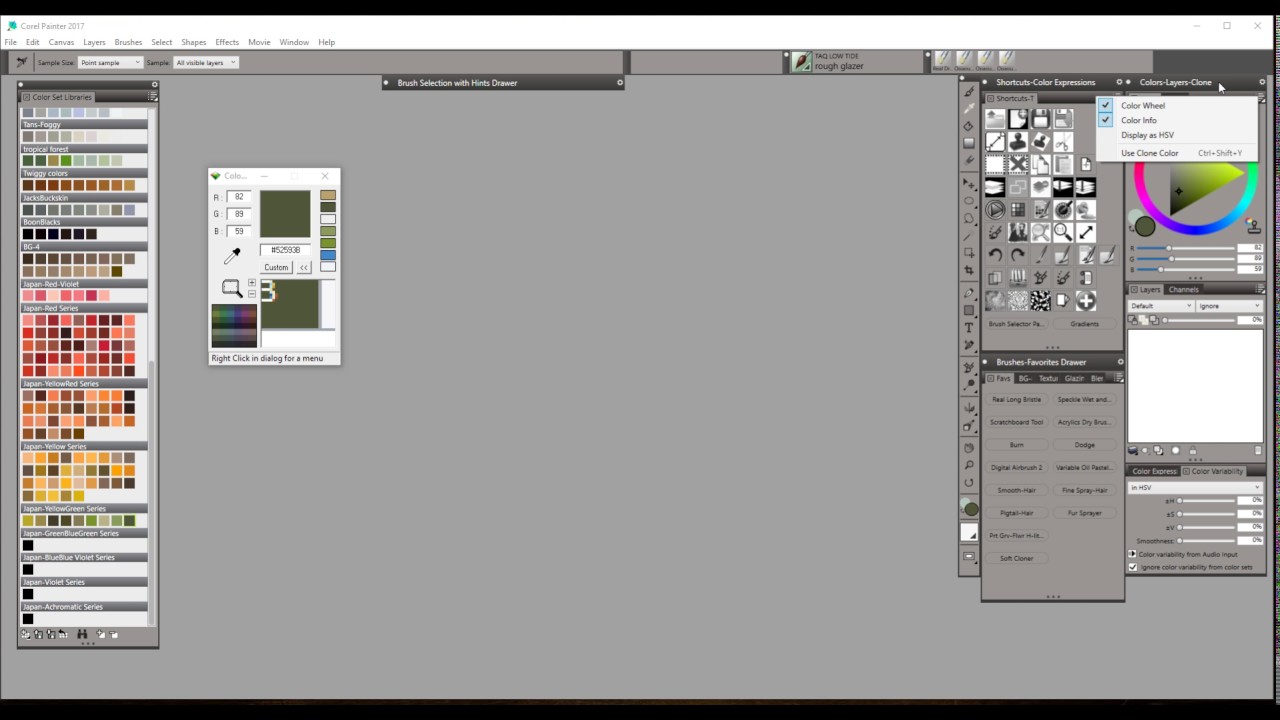Select the Magnifier tool in toolbox
The image size is (1280, 720).
point(969,465)
